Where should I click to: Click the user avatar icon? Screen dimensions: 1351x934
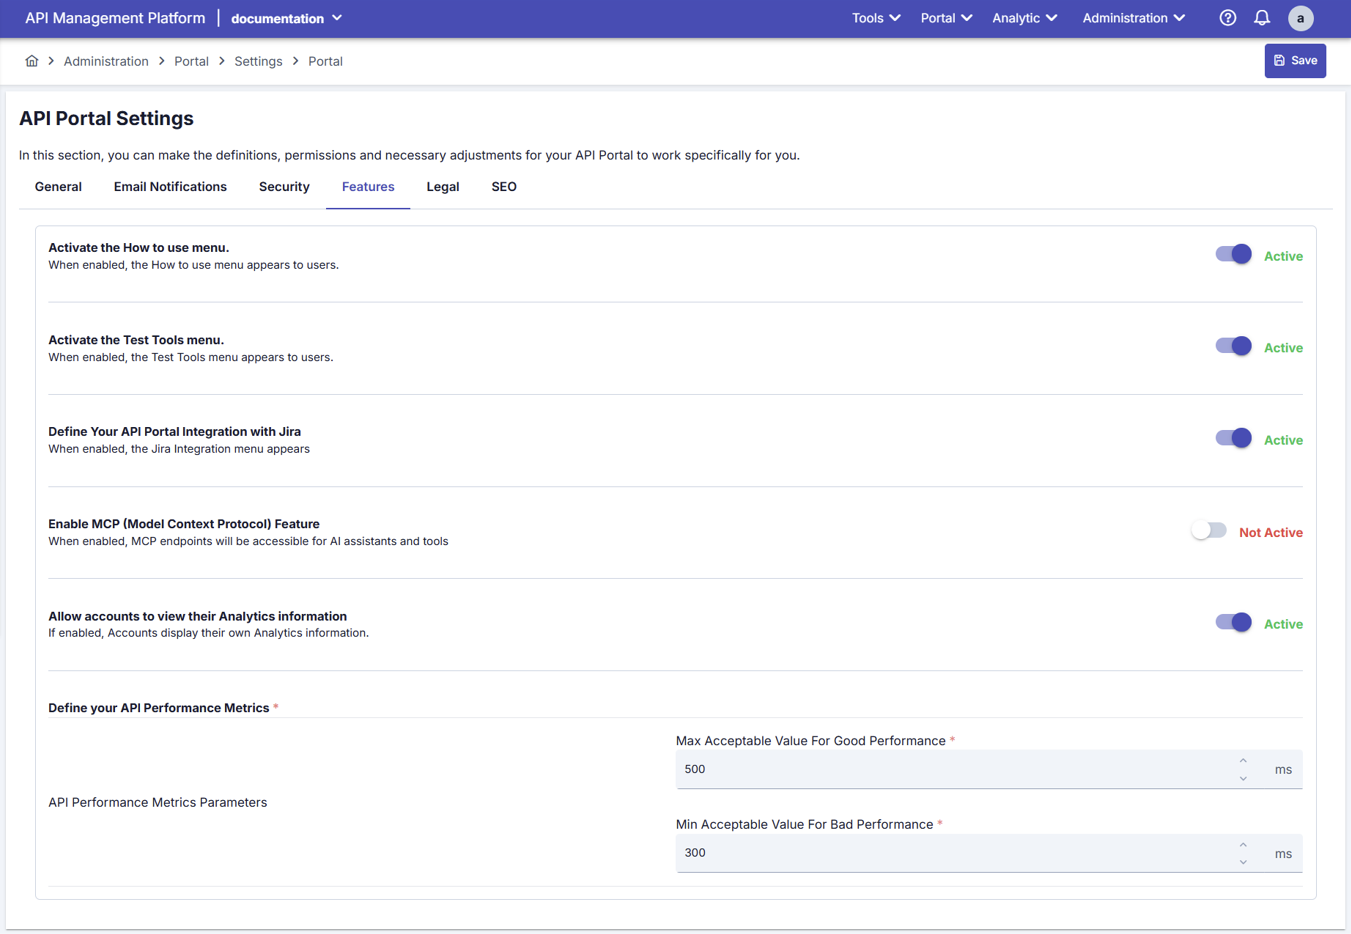coord(1300,18)
